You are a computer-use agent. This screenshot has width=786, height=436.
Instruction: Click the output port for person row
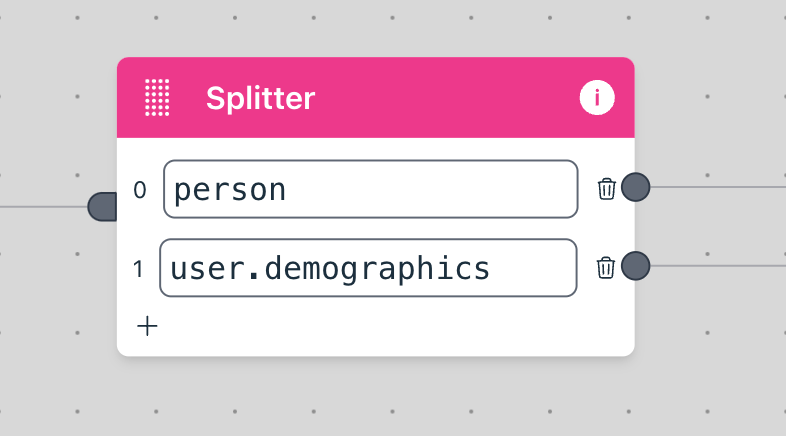click(x=636, y=187)
